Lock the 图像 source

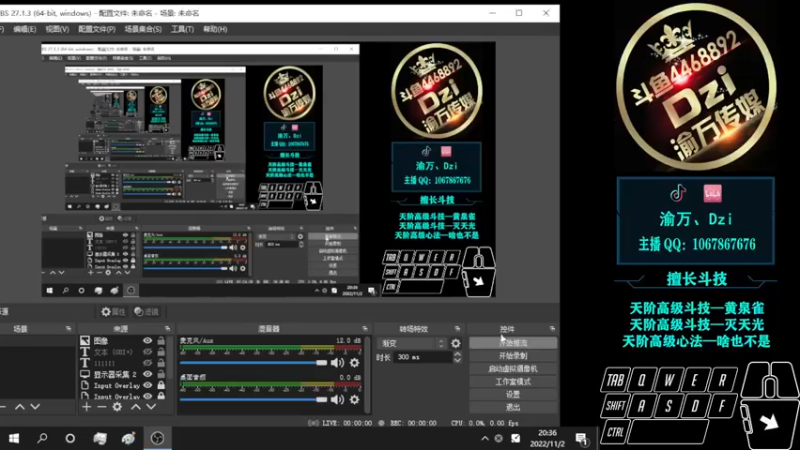161,340
